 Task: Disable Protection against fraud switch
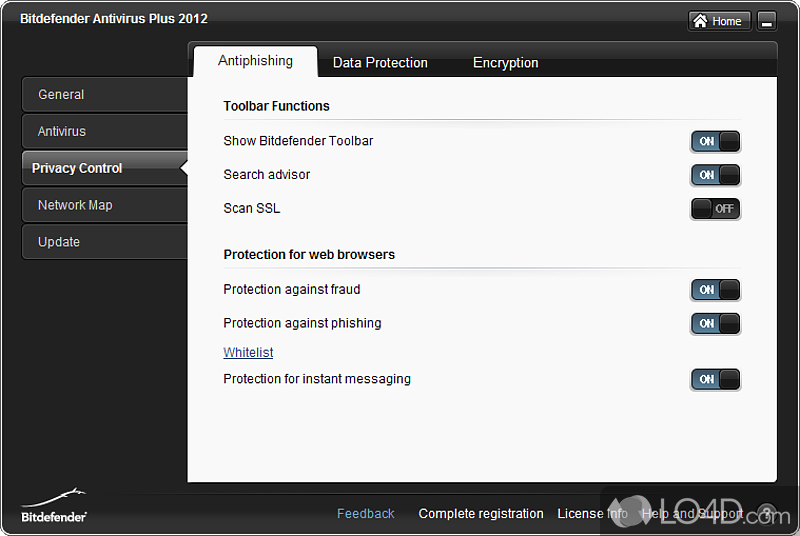[x=716, y=290]
